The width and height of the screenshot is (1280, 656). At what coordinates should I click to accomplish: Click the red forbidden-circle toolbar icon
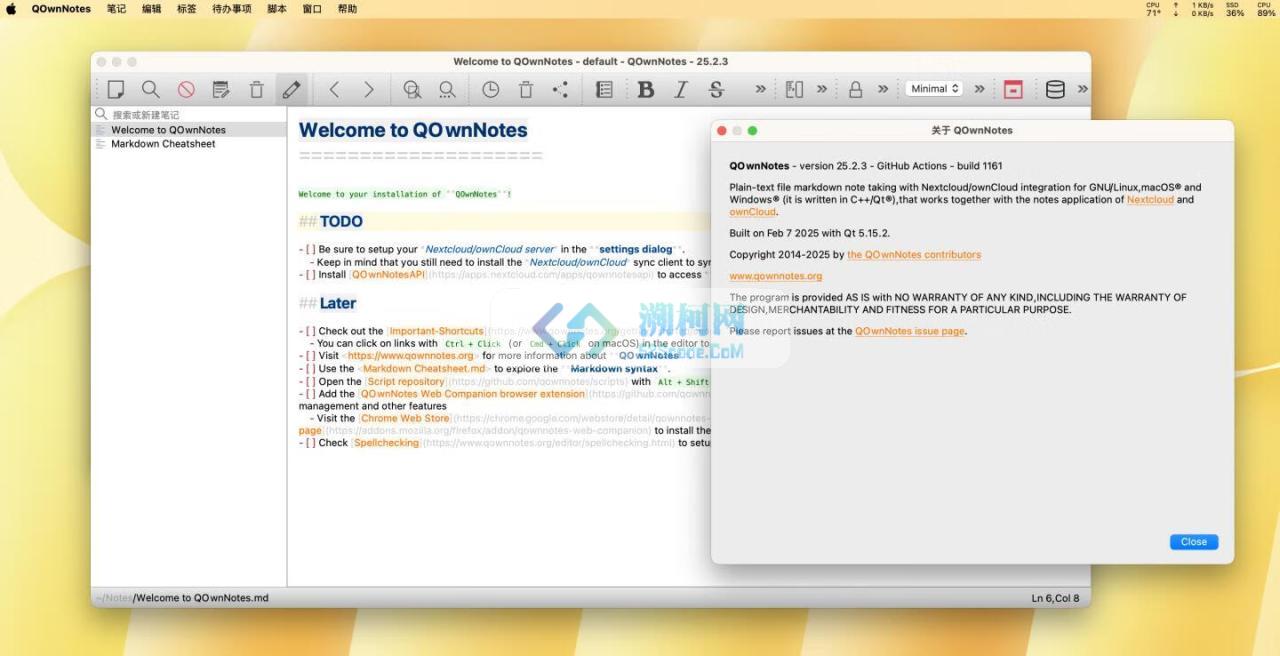click(x=186, y=89)
